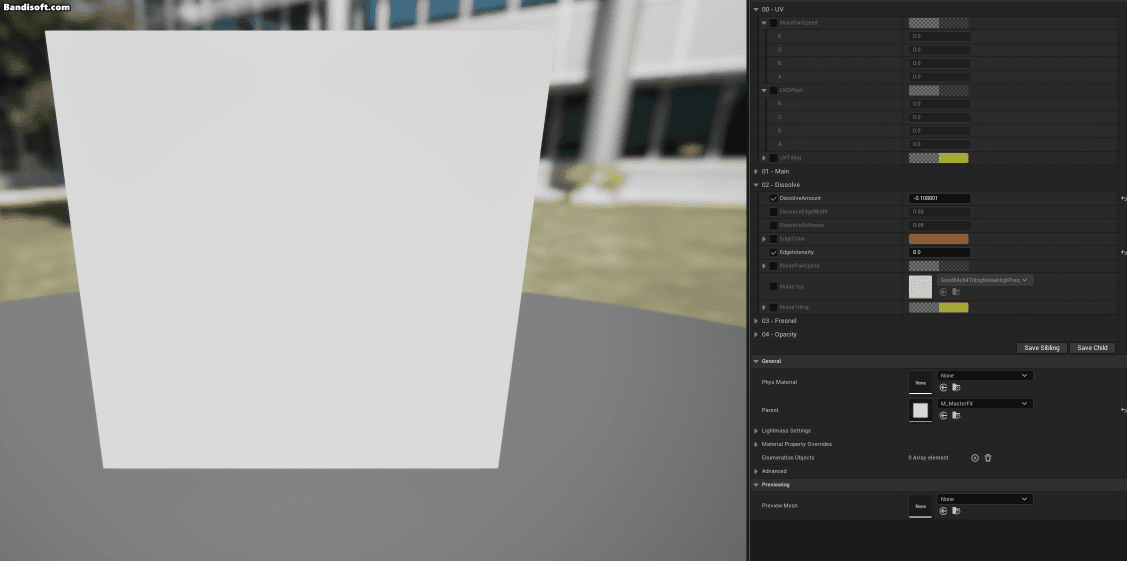Expand Lightmass Settings
Screen dimensions: 1127x561
point(755,431)
